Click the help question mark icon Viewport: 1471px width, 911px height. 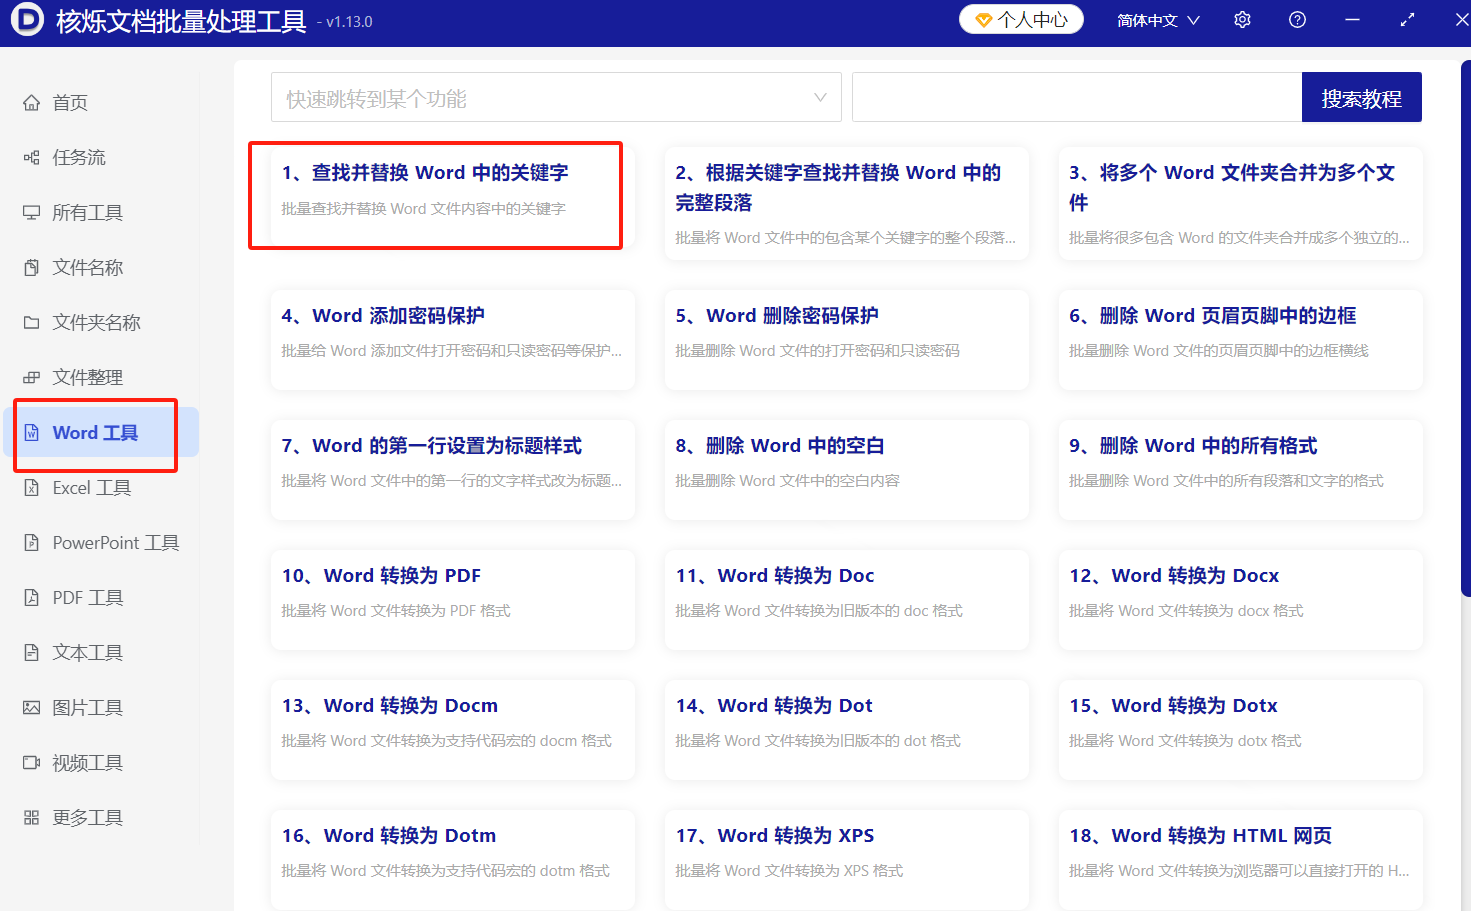click(1297, 19)
